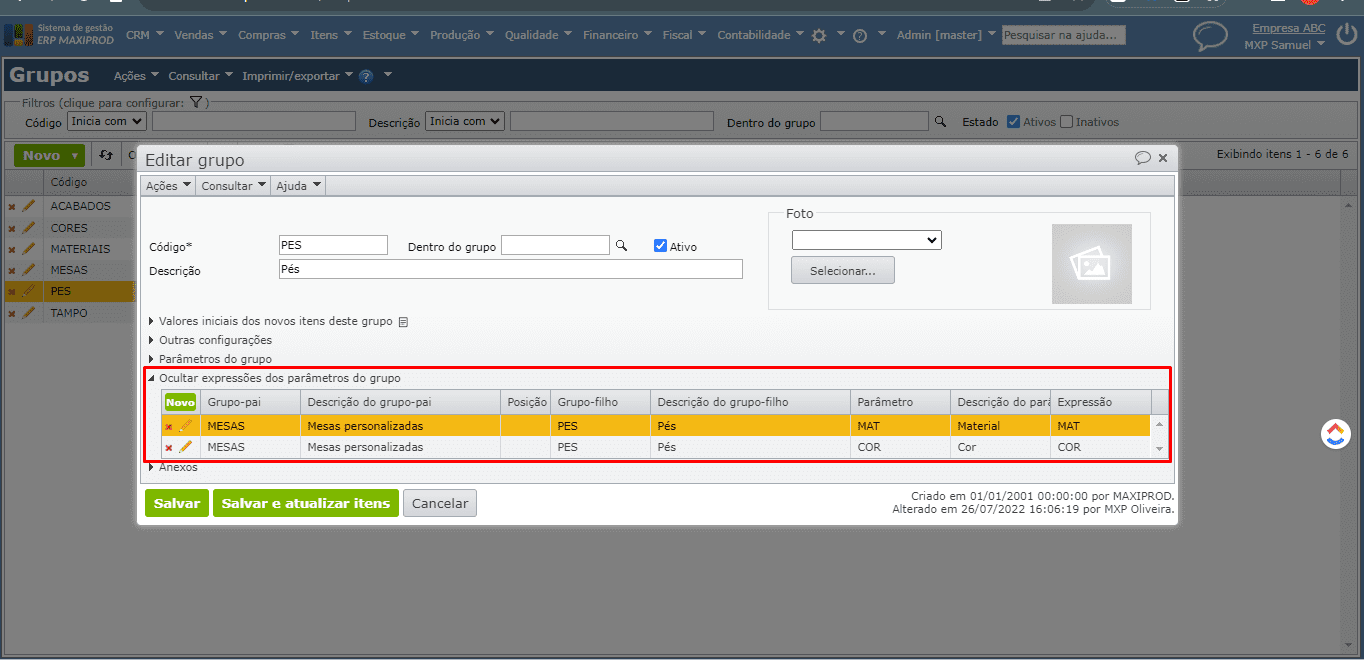Viewport: 1364px width, 660px height.
Task: Toggle the Ativos filter checkbox
Action: point(1014,122)
